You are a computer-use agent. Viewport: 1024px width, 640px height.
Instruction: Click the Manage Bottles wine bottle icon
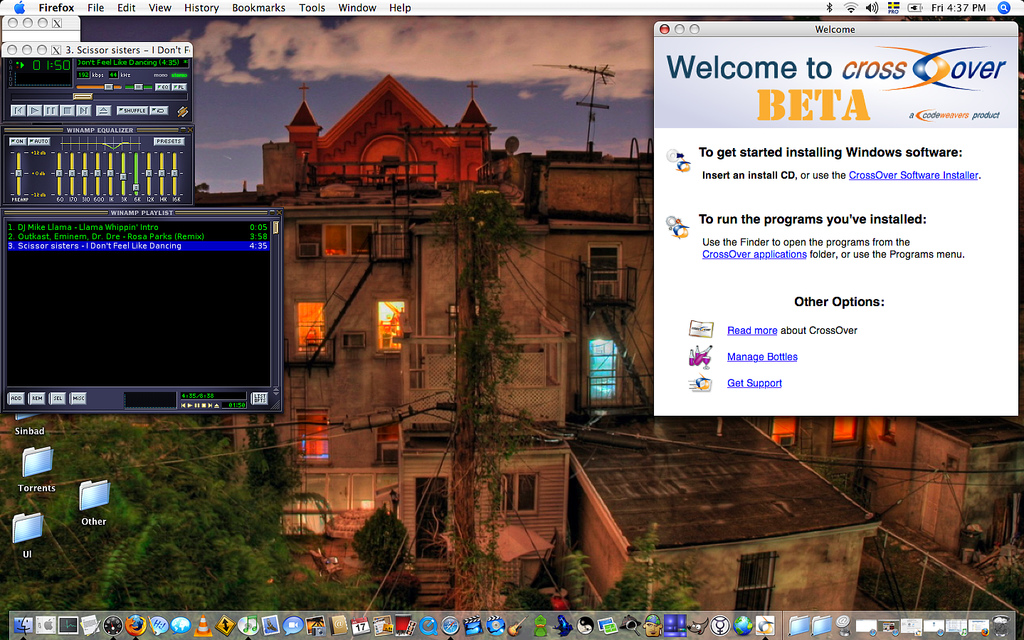coord(700,357)
